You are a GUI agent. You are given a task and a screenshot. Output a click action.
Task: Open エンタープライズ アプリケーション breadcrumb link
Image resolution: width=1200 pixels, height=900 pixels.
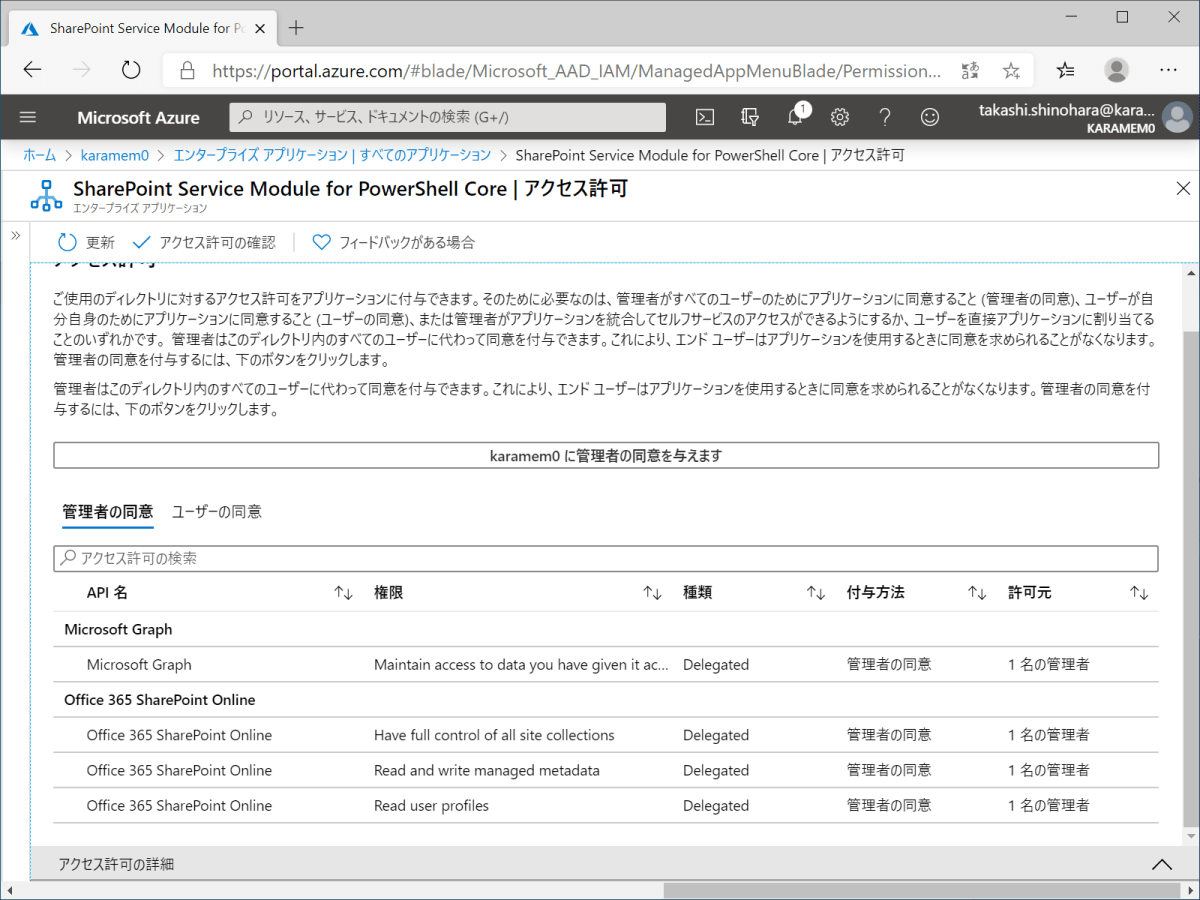pos(332,155)
